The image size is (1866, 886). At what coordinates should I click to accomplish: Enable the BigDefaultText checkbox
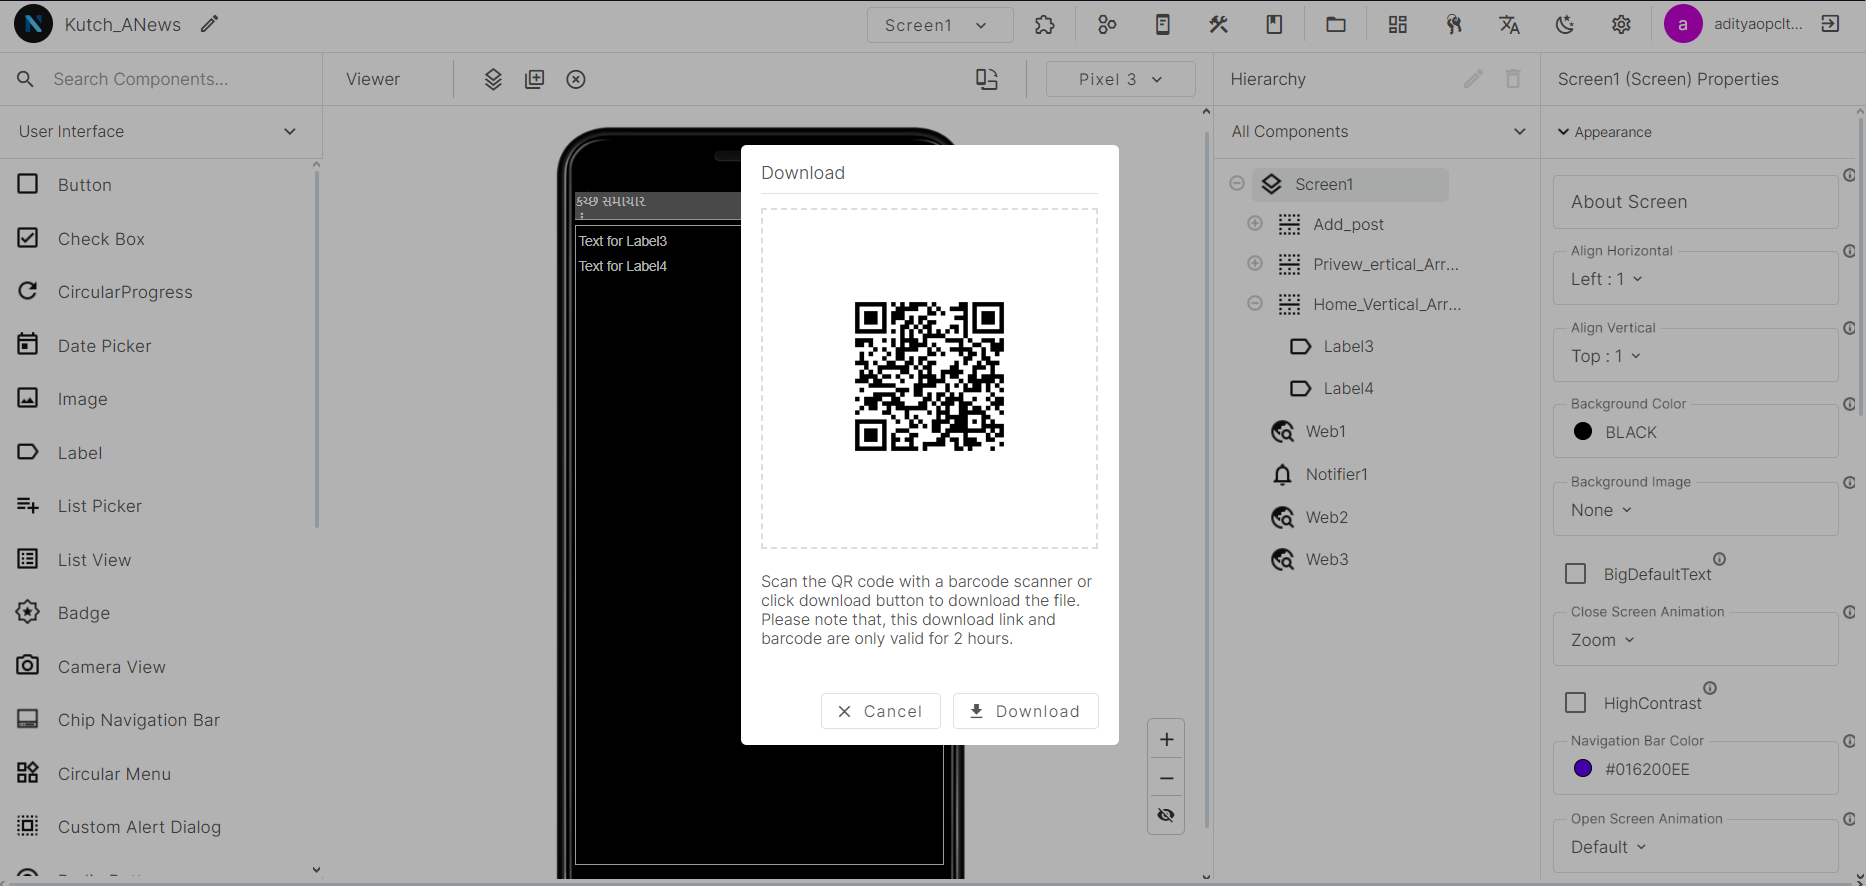coord(1576,574)
